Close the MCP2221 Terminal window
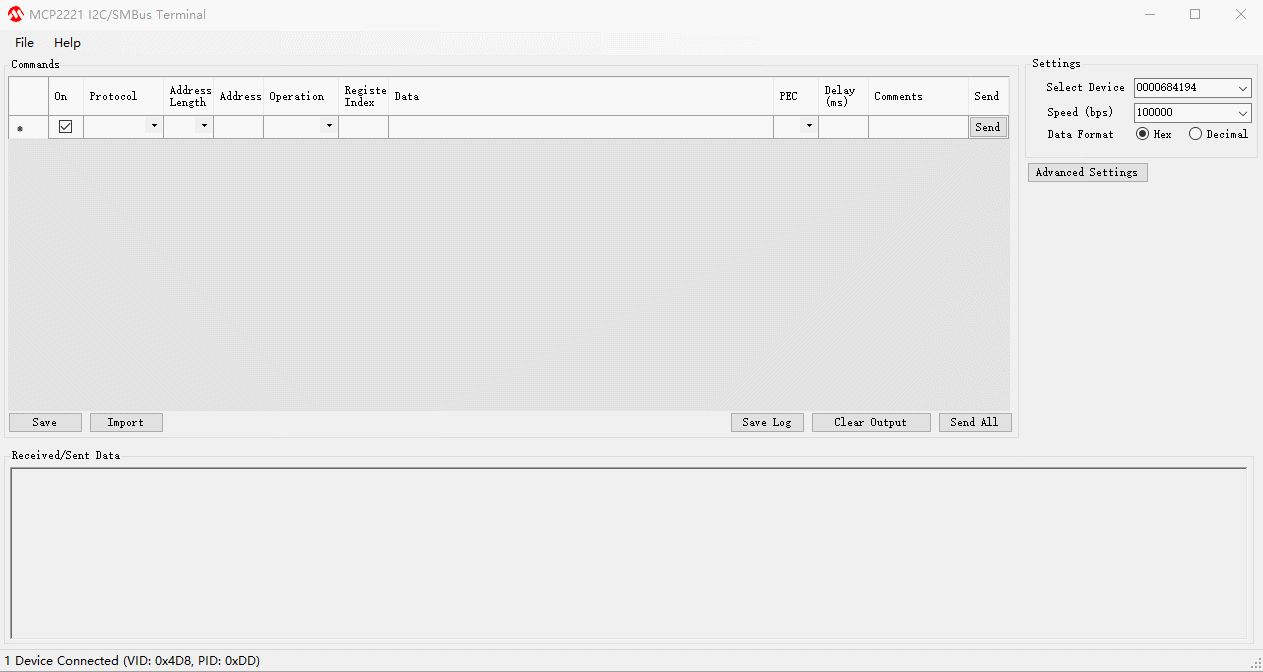The image size is (1263, 672). click(1240, 14)
